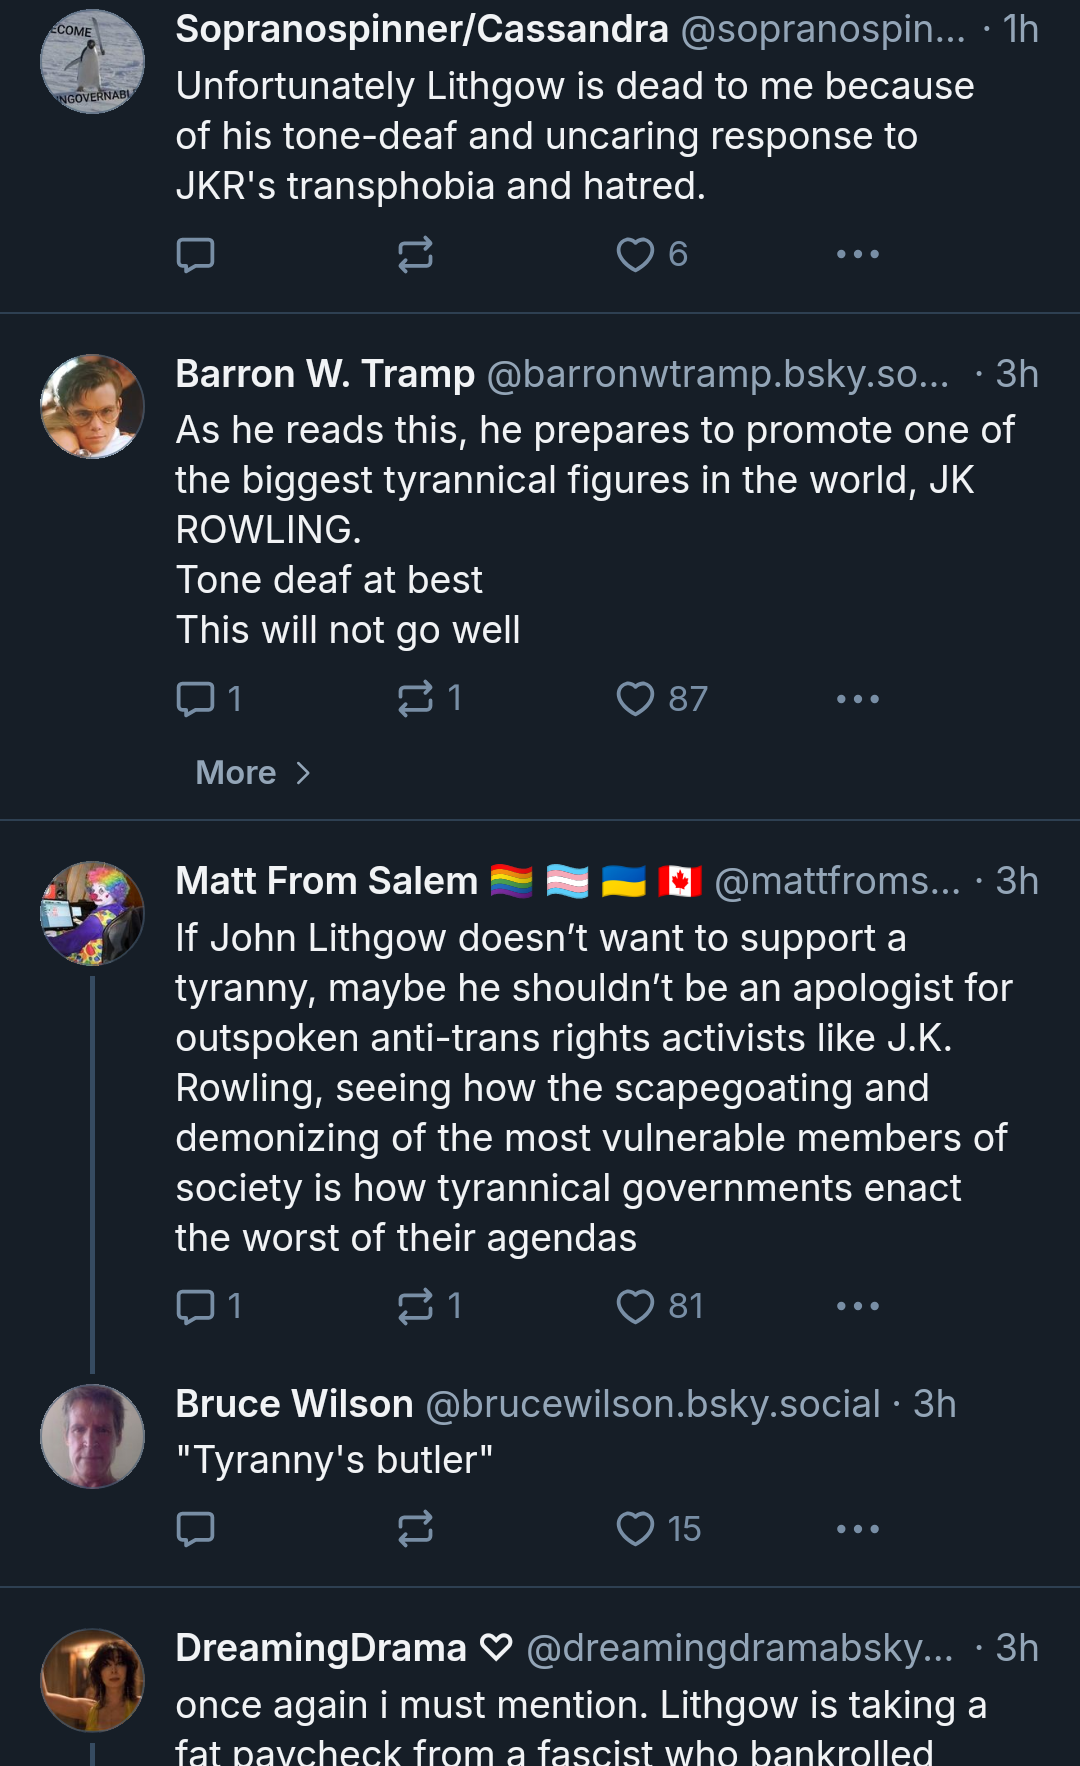Viewport: 1080px width, 1766px height.
Task: Open Bruce Wilson's profile picture
Action: [92, 1436]
